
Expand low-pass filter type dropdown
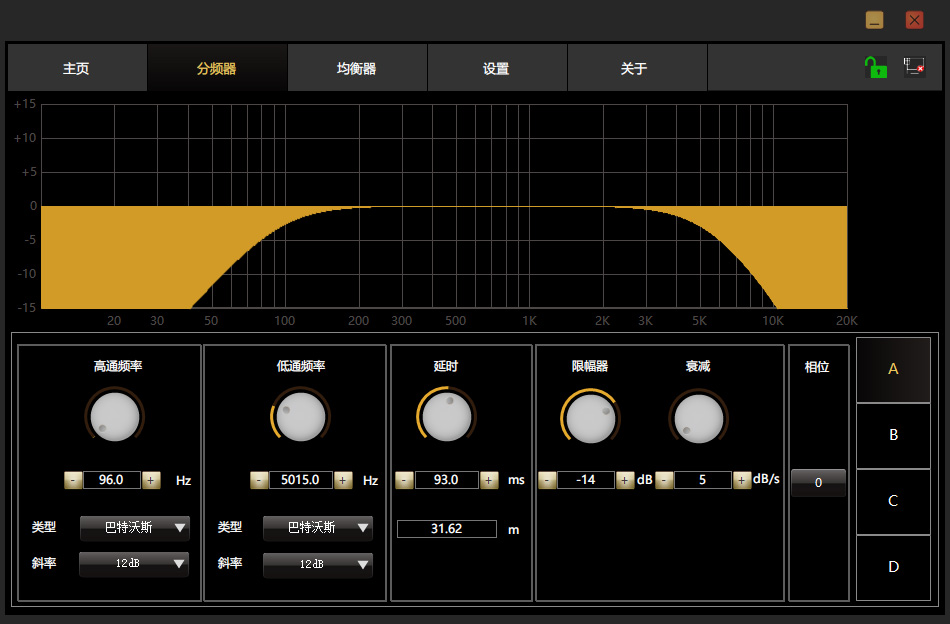click(317, 527)
